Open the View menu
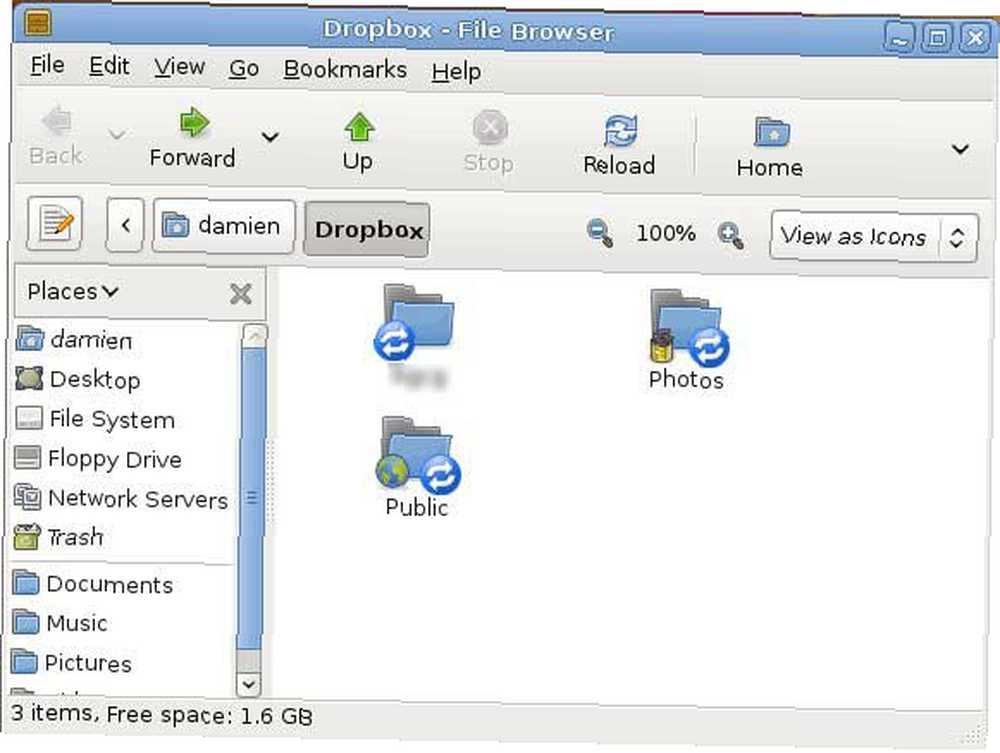 coord(179,67)
